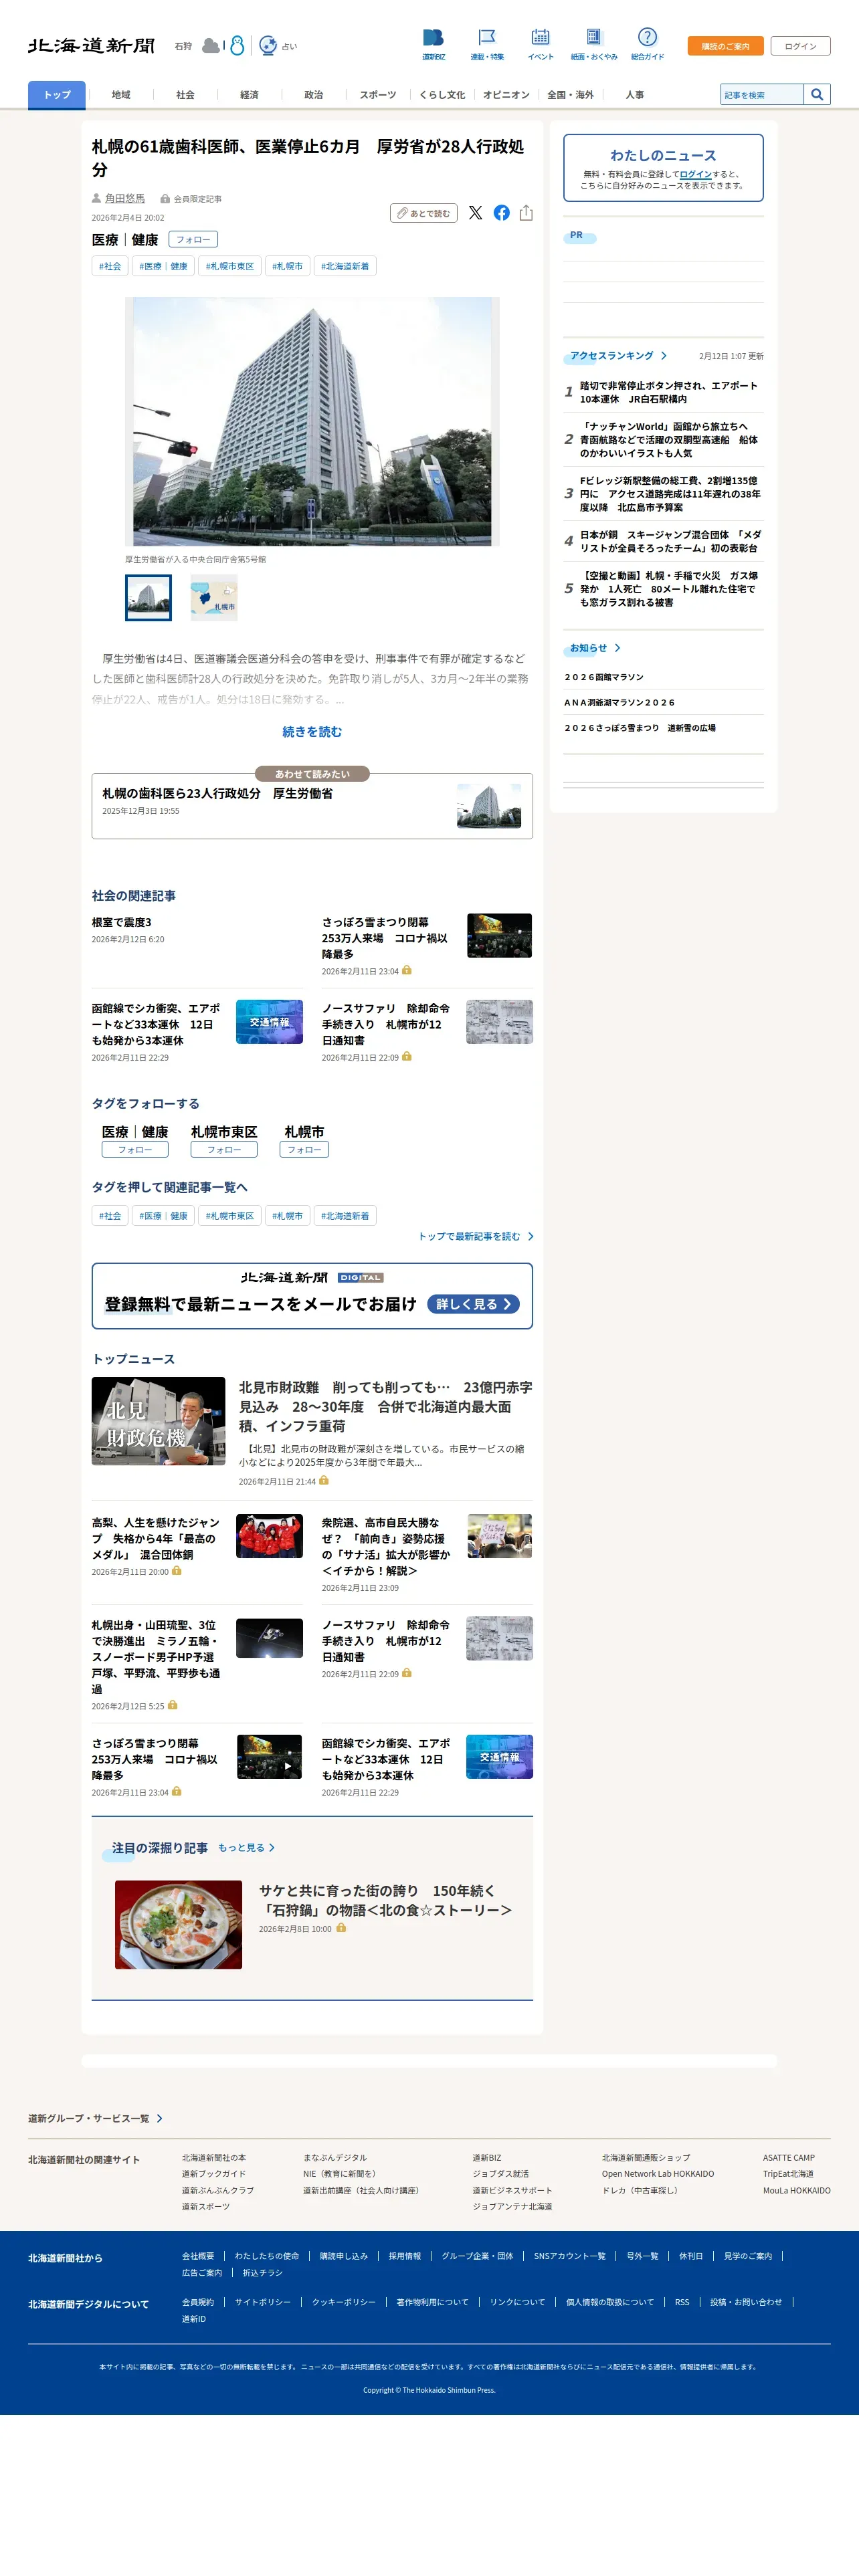Open the スポーツ menu
The width and height of the screenshot is (859, 2576).
378,95
